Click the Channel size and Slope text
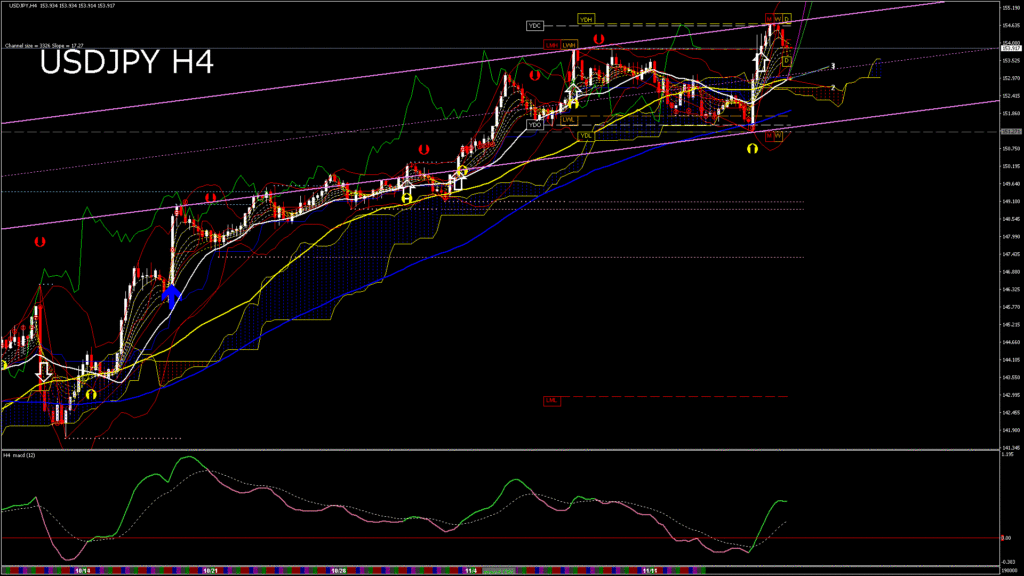The height and width of the screenshot is (576, 1024). [x=40, y=45]
